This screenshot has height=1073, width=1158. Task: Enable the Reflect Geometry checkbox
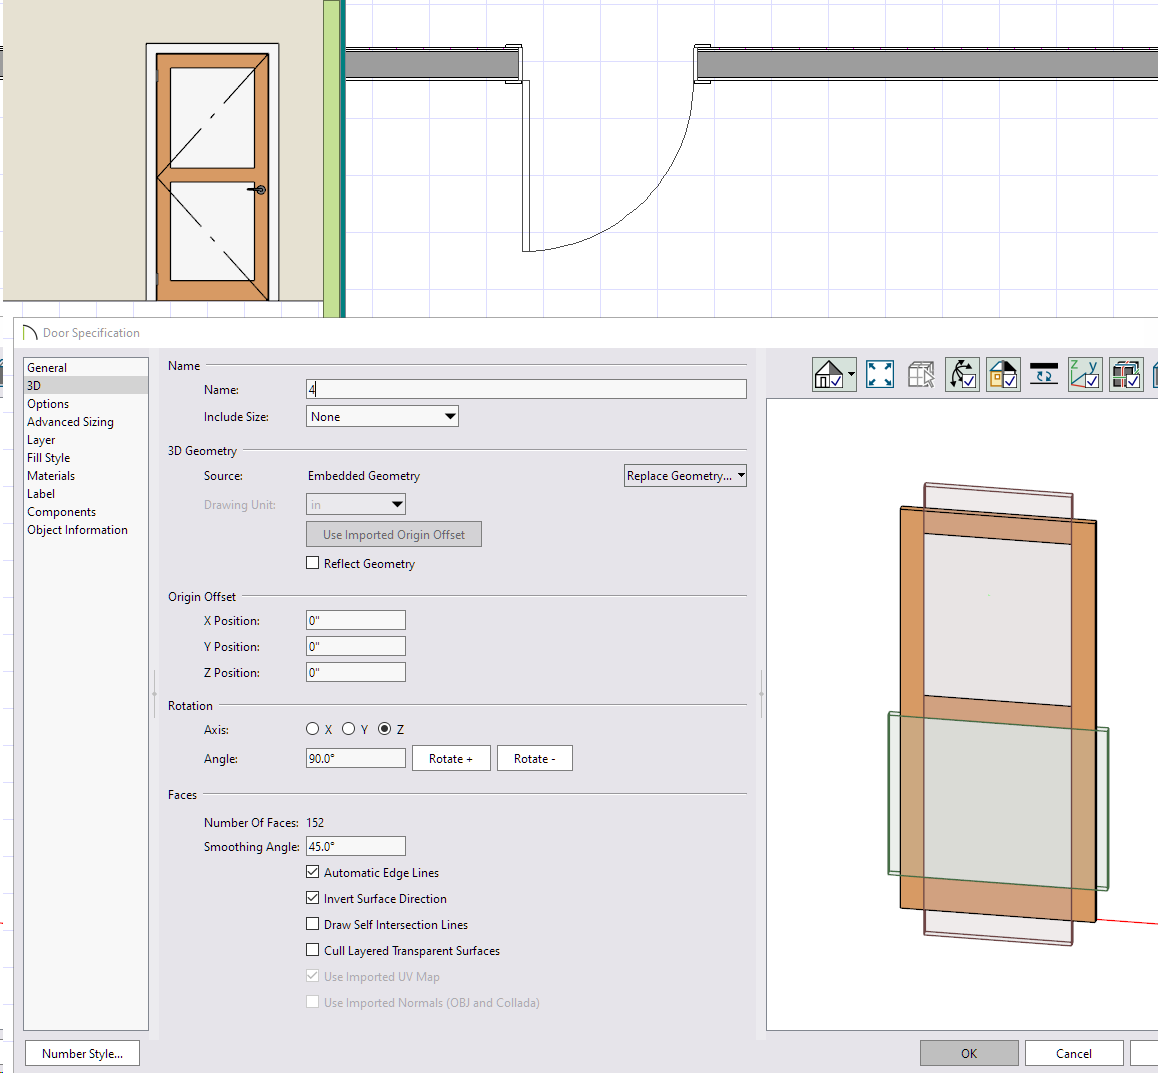tap(313, 563)
